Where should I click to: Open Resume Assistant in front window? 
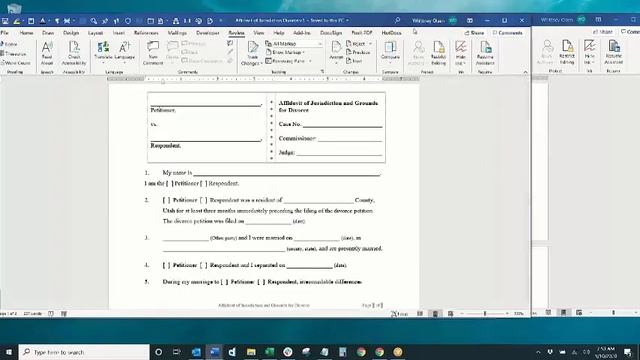point(485,53)
